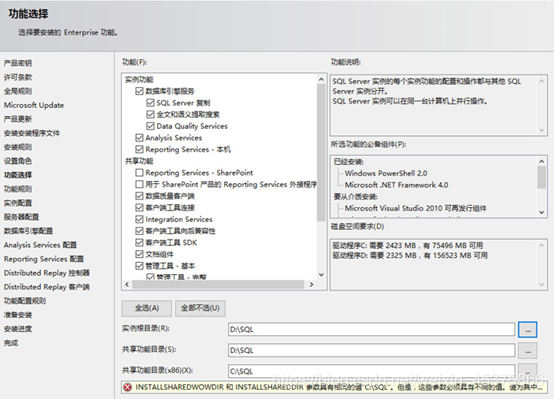Select the 设置角色 step in sidebar
554x399 pixels.
click(18, 161)
